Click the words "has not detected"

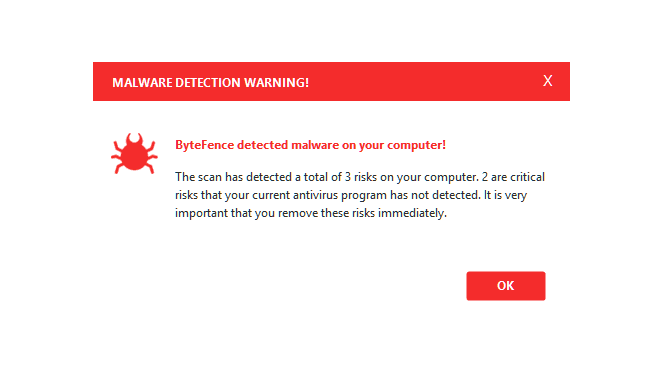pos(435,195)
